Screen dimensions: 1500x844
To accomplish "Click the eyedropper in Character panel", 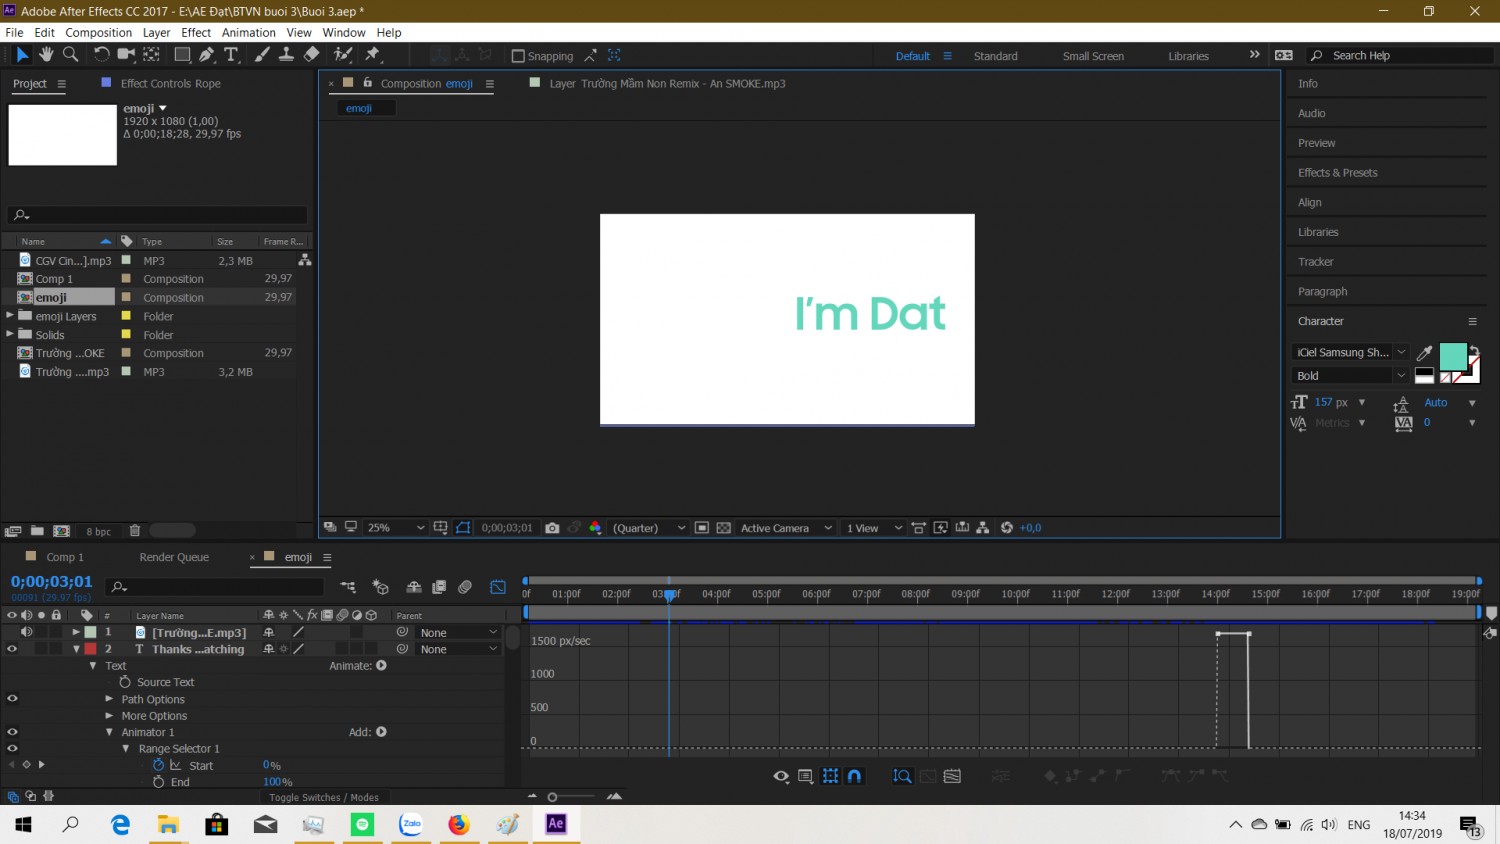I will 1425,353.
